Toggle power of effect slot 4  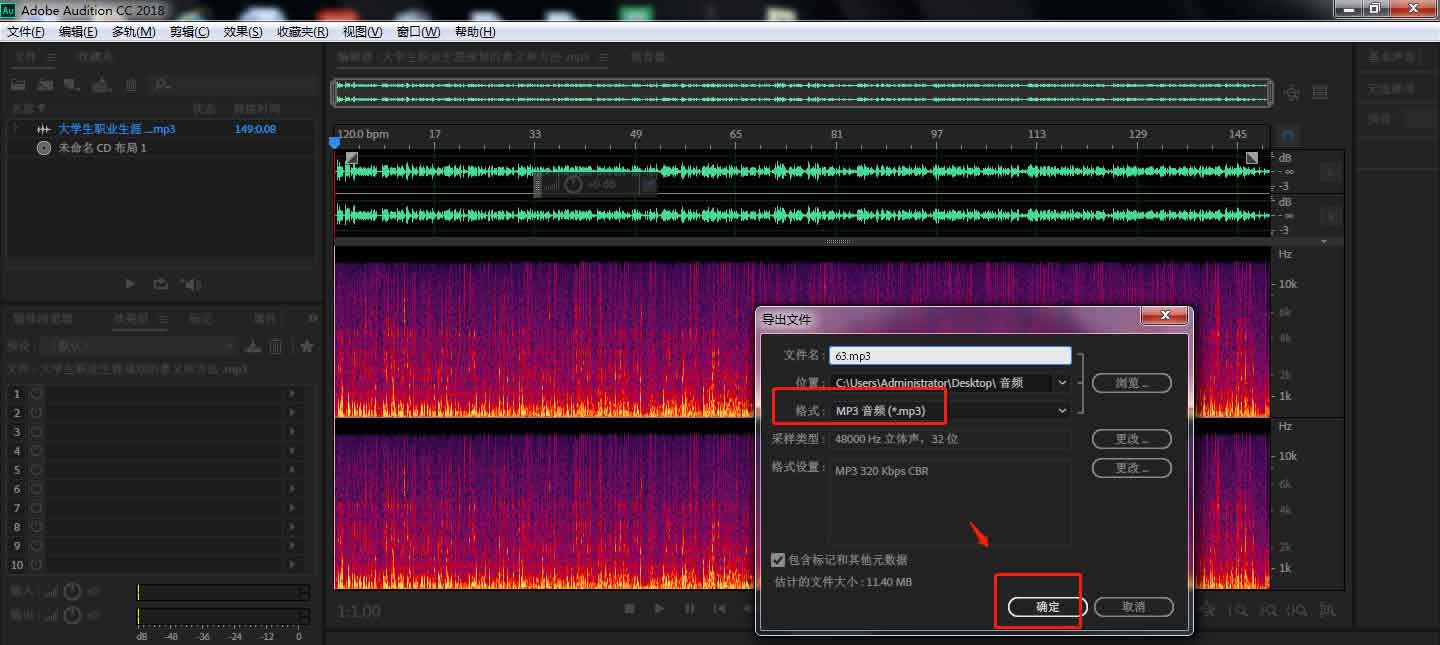point(36,451)
